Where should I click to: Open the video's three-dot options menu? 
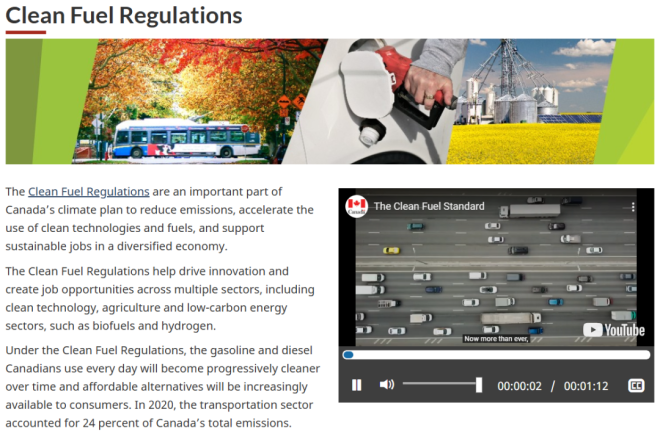(x=632, y=207)
